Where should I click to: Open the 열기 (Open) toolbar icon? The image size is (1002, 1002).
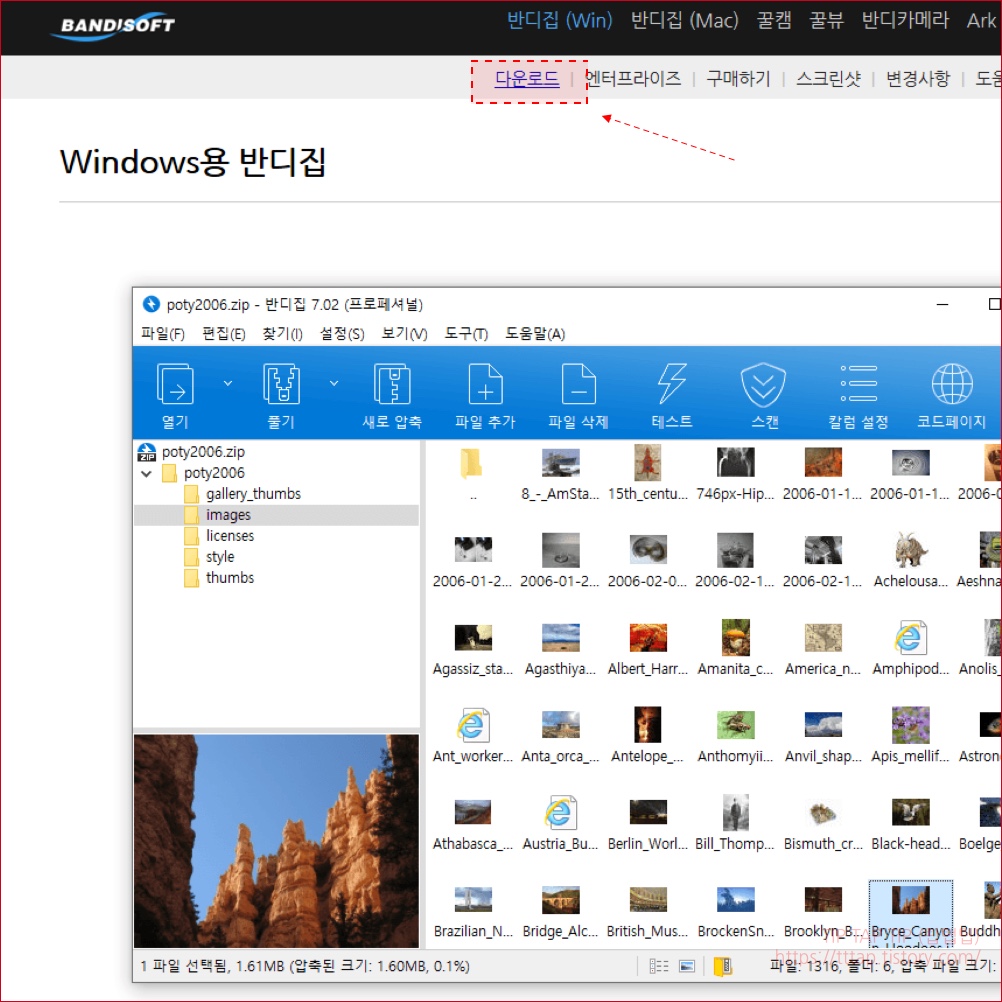[x=175, y=385]
